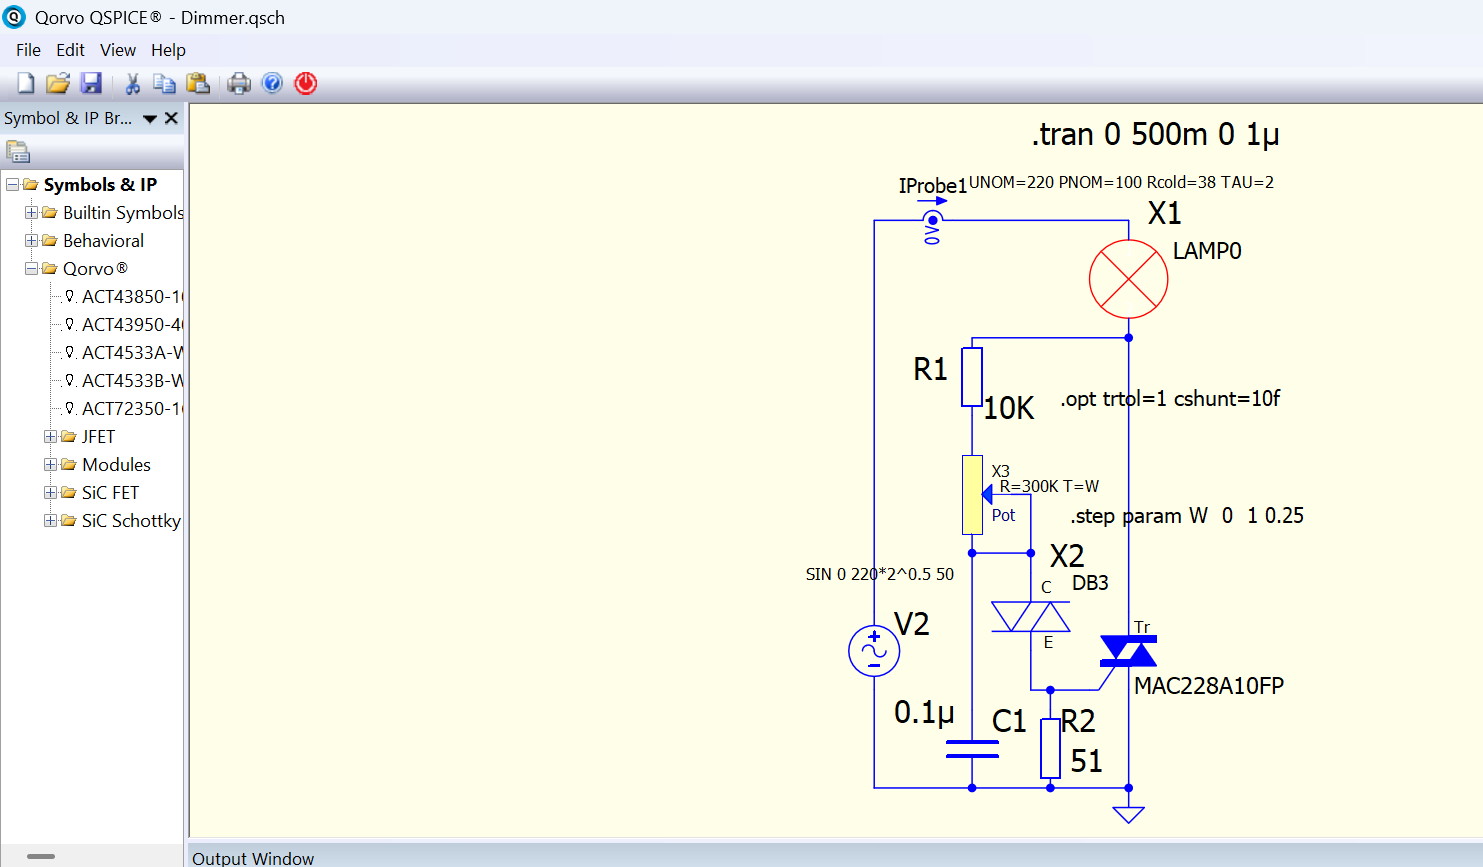Viewport: 1483px width, 867px height.
Task: Click the .tran 0 500m 0 1µ directive
Action: [x=1155, y=134]
